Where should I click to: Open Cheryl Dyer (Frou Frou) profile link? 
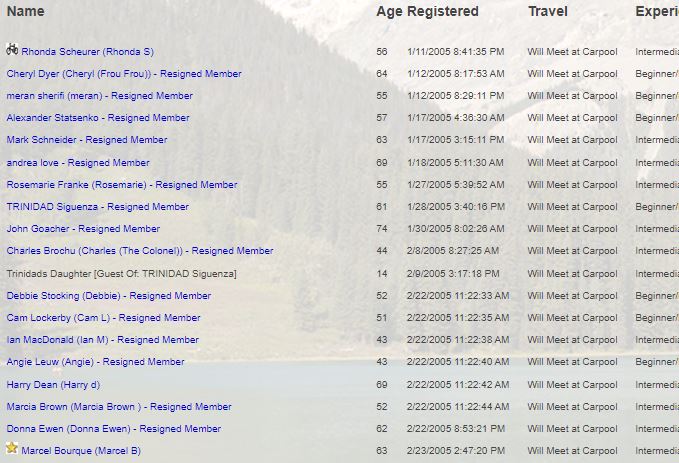click(124, 74)
